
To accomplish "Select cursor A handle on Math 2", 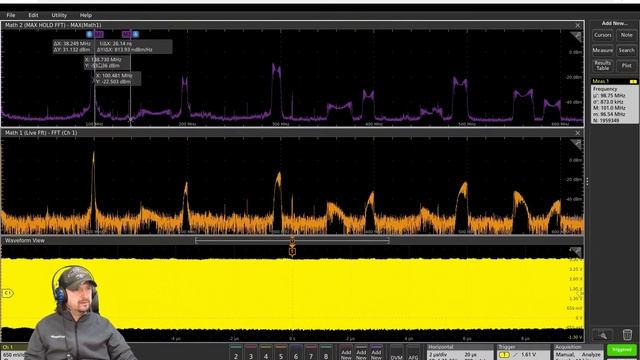I will coord(136,34).
